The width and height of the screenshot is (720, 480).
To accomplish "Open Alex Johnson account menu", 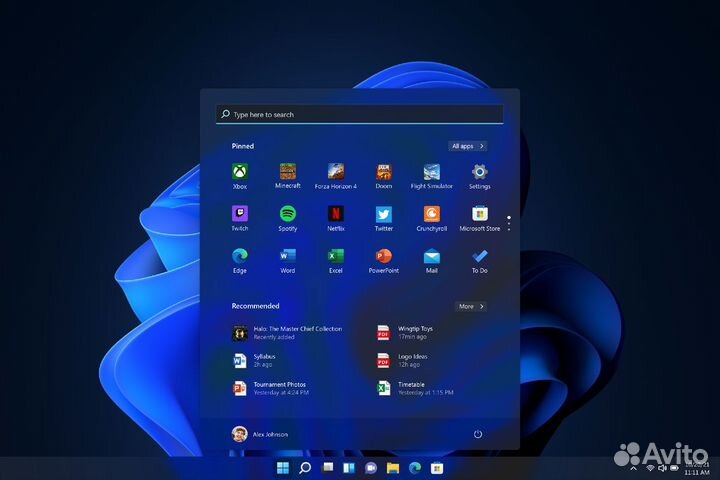I will [x=260, y=434].
